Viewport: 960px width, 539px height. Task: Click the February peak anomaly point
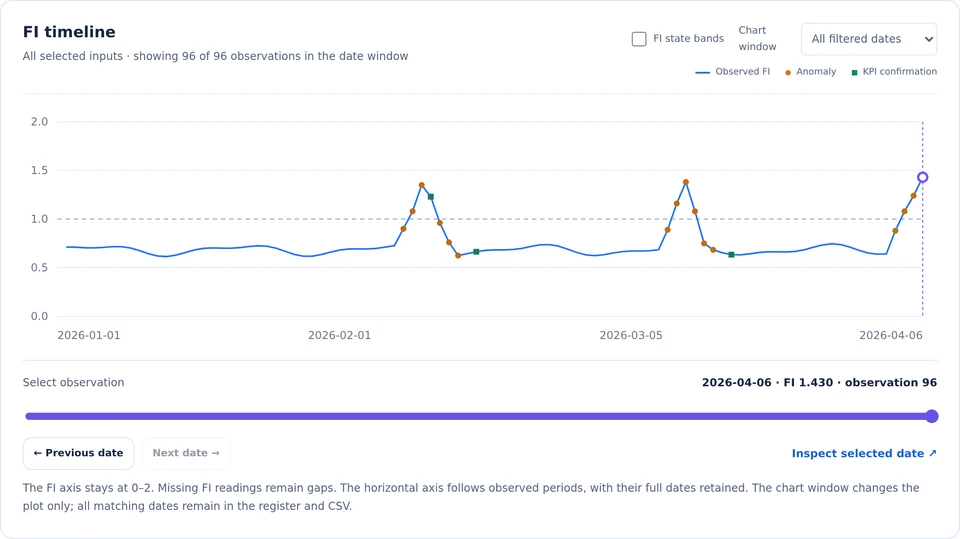click(422, 185)
